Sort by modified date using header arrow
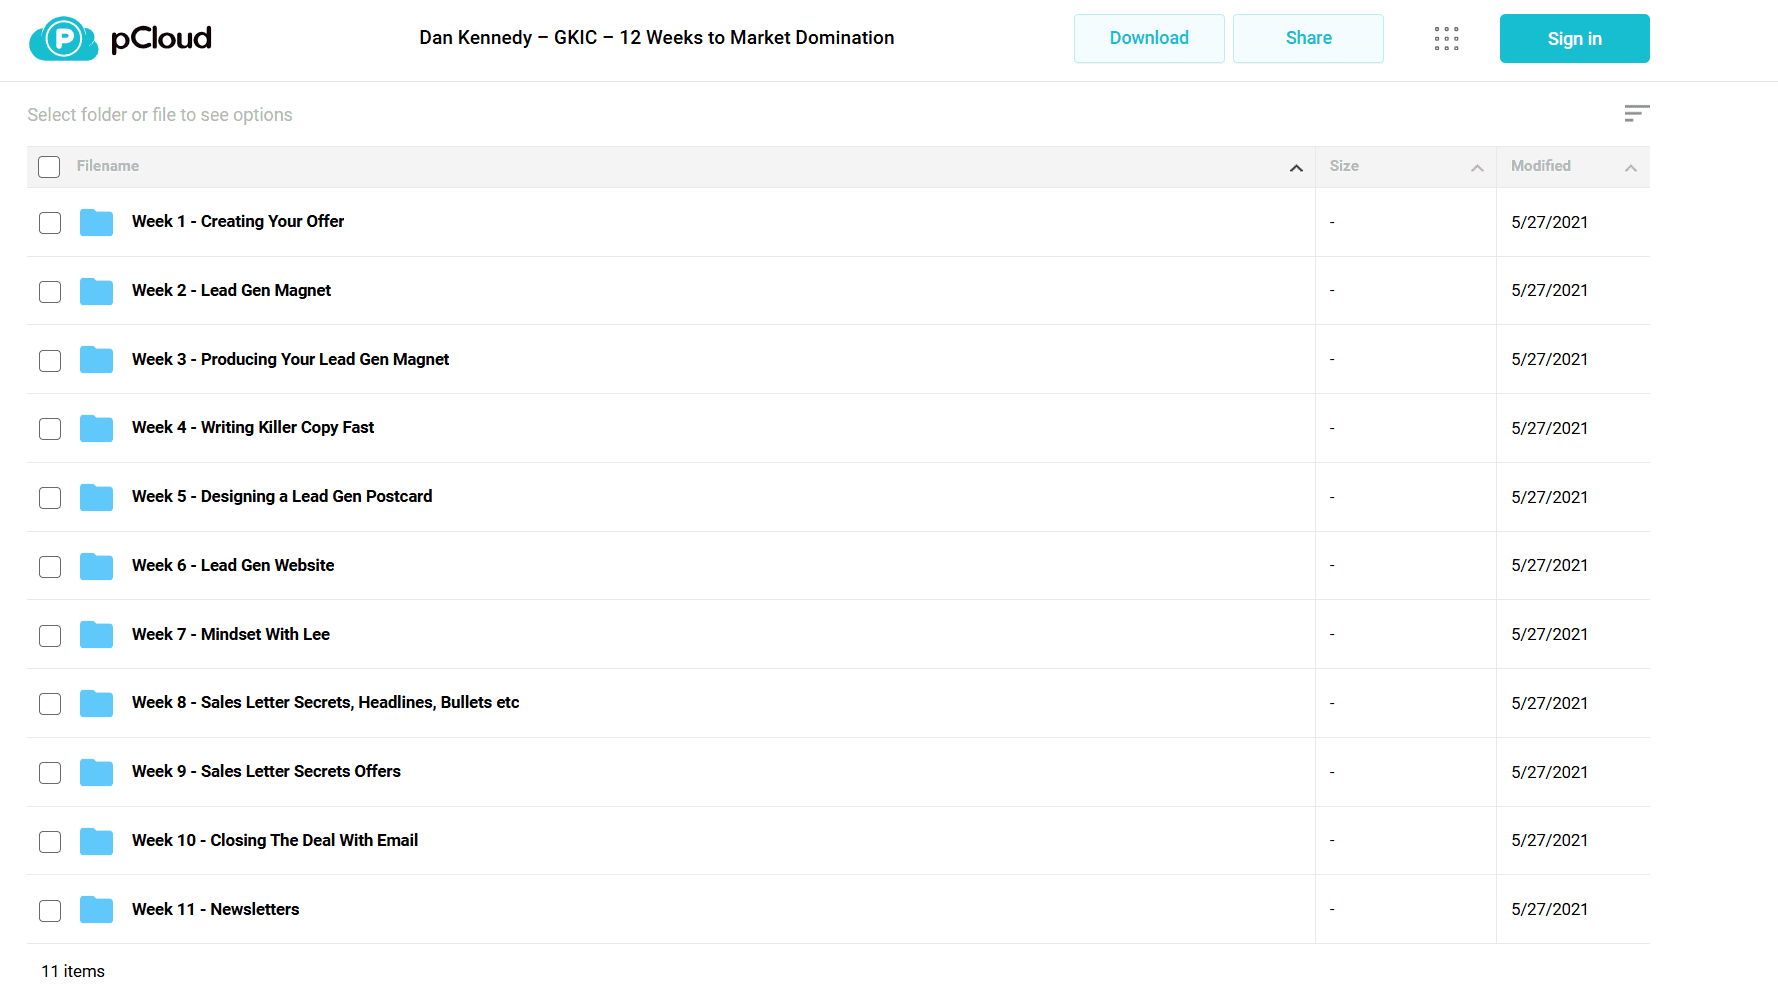Image resolution: width=1778 pixels, height=999 pixels. (x=1631, y=168)
